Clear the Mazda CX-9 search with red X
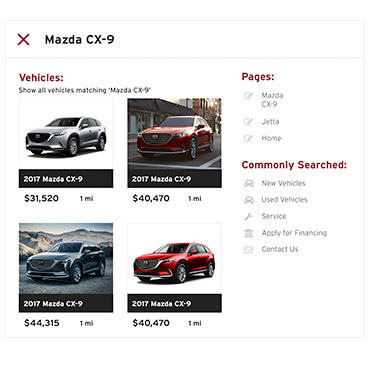This screenshot has height=370, width=370. point(23,39)
